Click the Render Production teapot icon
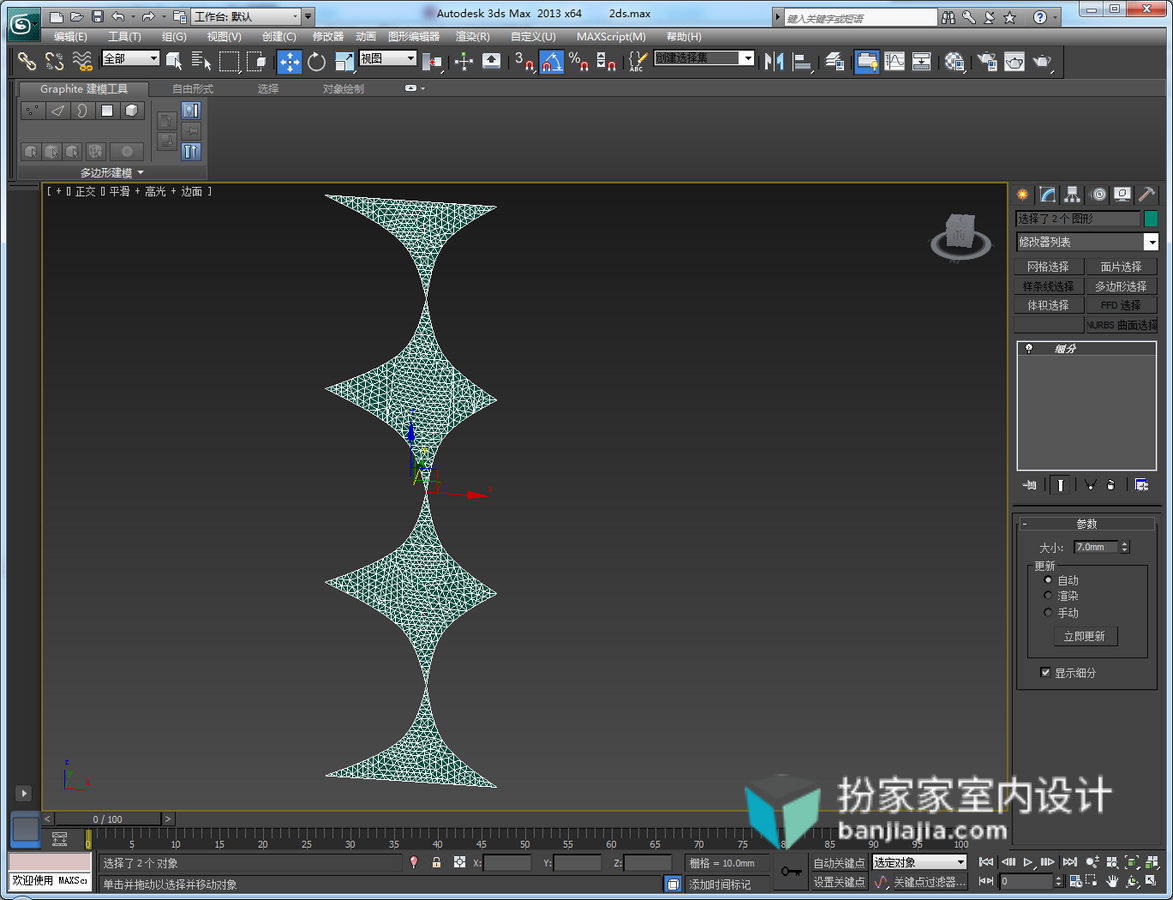Image resolution: width=1173 pixels, height=900 pixels. click(x=1043, y=61)
